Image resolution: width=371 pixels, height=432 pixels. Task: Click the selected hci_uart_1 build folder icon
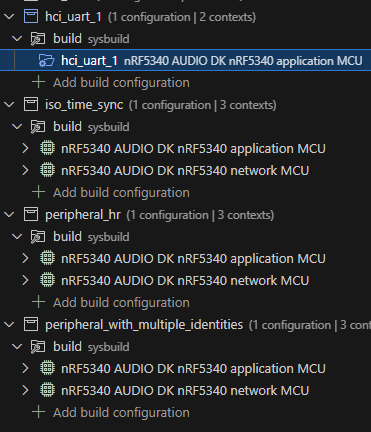46,61
